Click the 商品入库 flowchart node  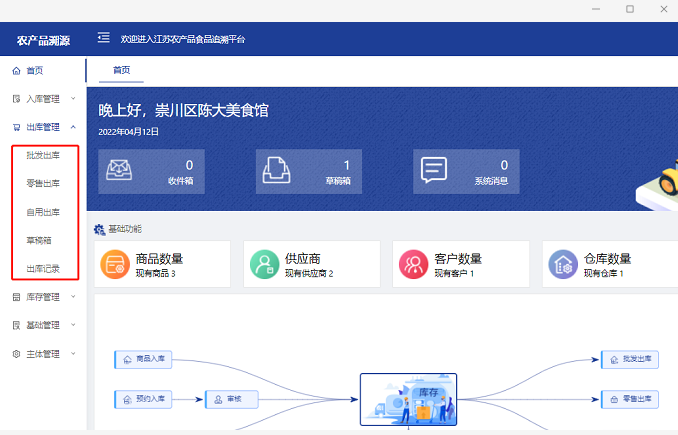click(144, 360)
